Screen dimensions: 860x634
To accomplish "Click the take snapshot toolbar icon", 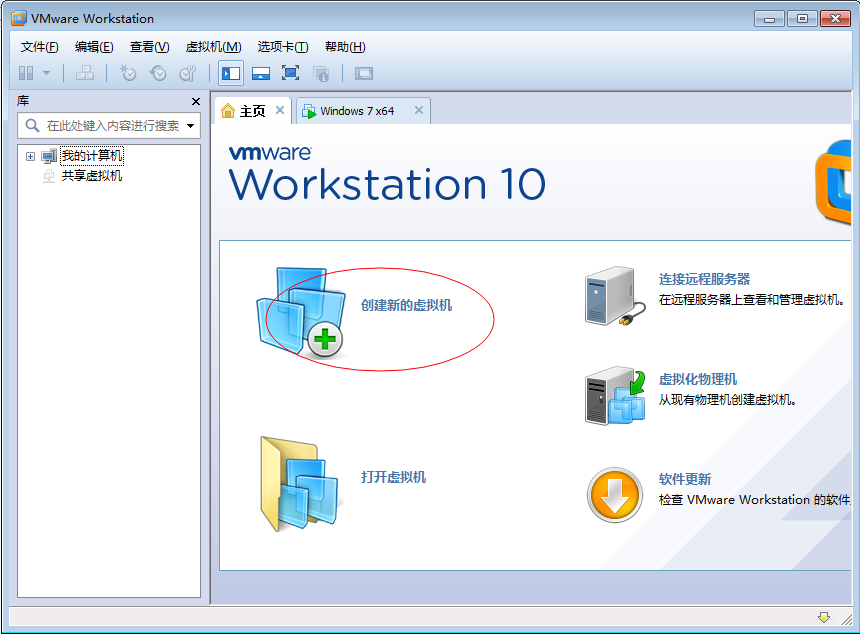I will coord(128,73).
